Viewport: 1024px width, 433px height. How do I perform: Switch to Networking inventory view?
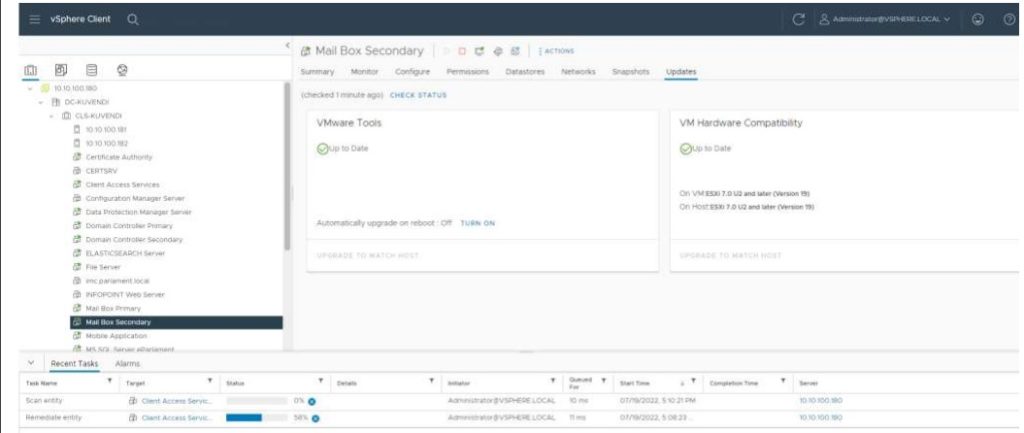tap(121, 72)
